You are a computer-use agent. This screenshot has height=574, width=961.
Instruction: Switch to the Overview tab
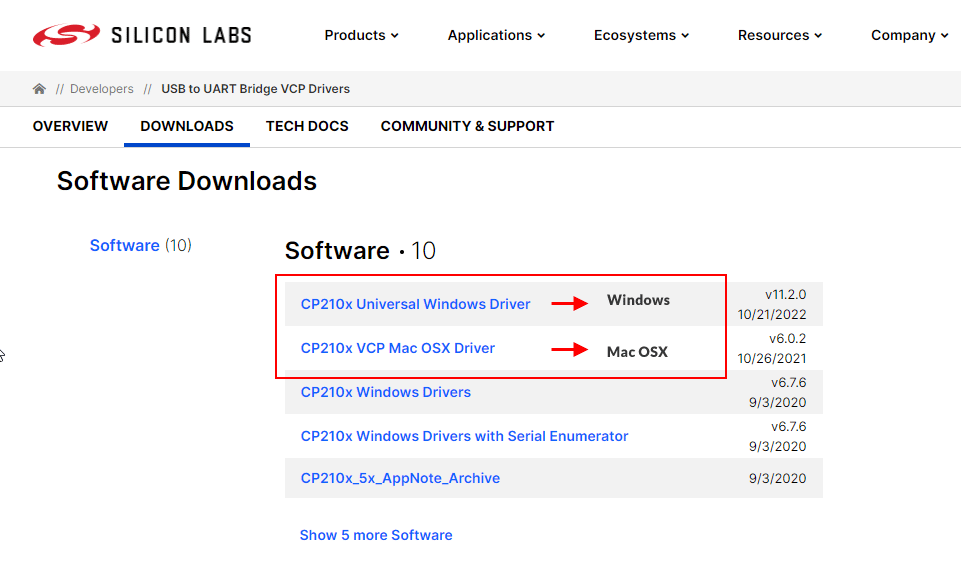[70, 126]
